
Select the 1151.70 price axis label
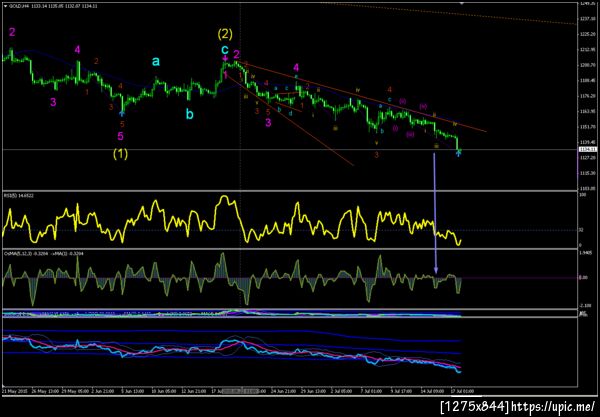(x=587, y=127)
